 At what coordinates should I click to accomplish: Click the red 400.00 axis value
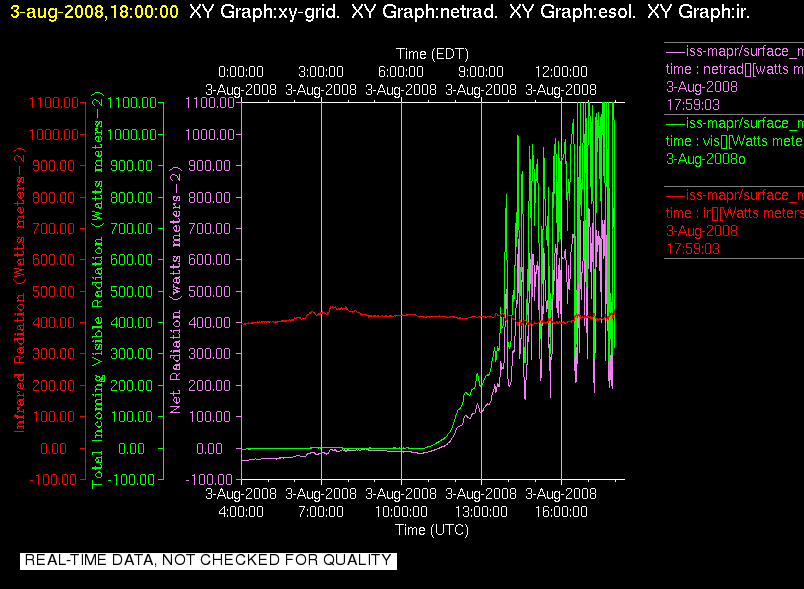53,323
